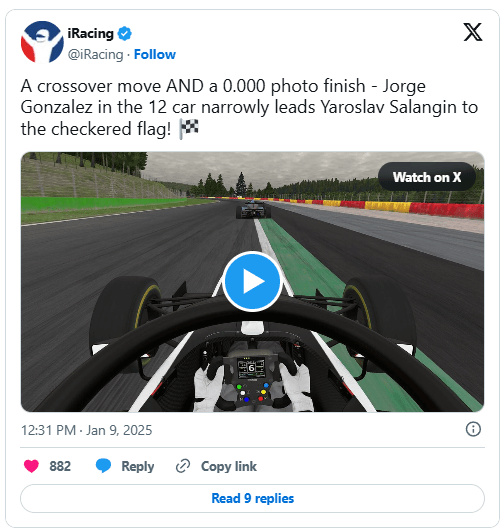Click the reply speech bubble icon

pyautogui.click(x=103, y=466)
